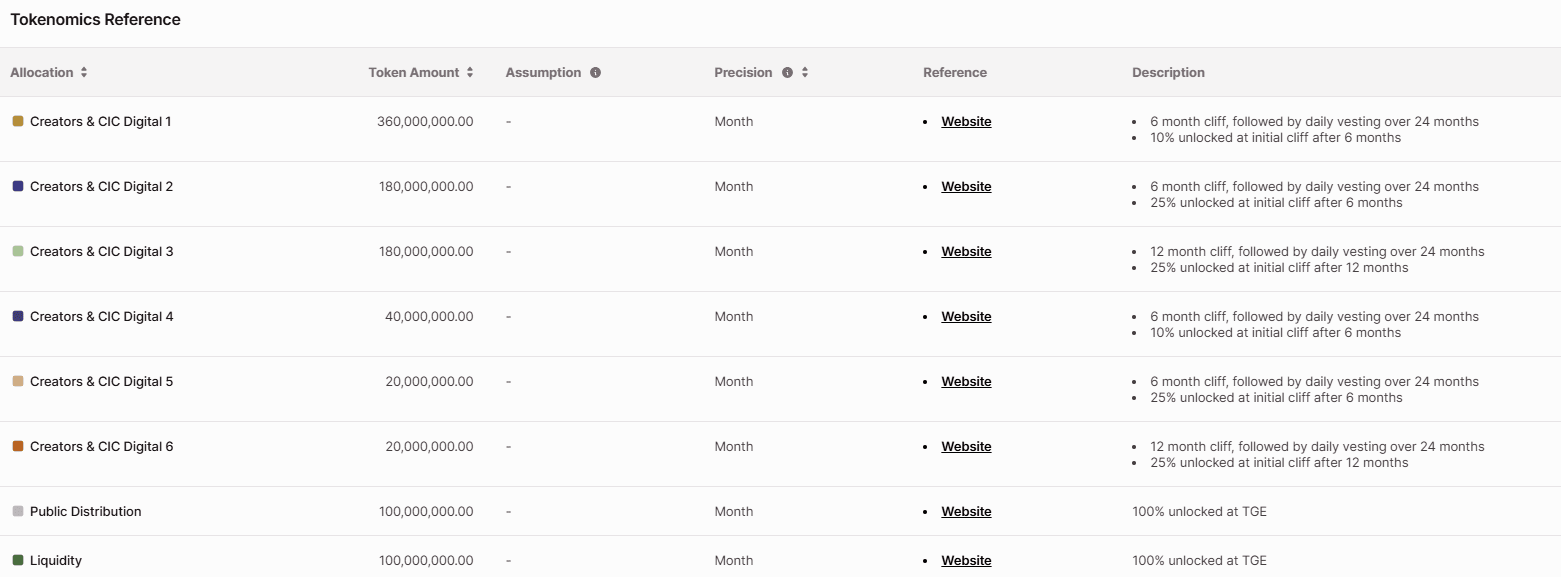Click Creators & CIC Digital 1 color swatch
The height and width of the screenshot is (577, 1561).
coord(18,121)
